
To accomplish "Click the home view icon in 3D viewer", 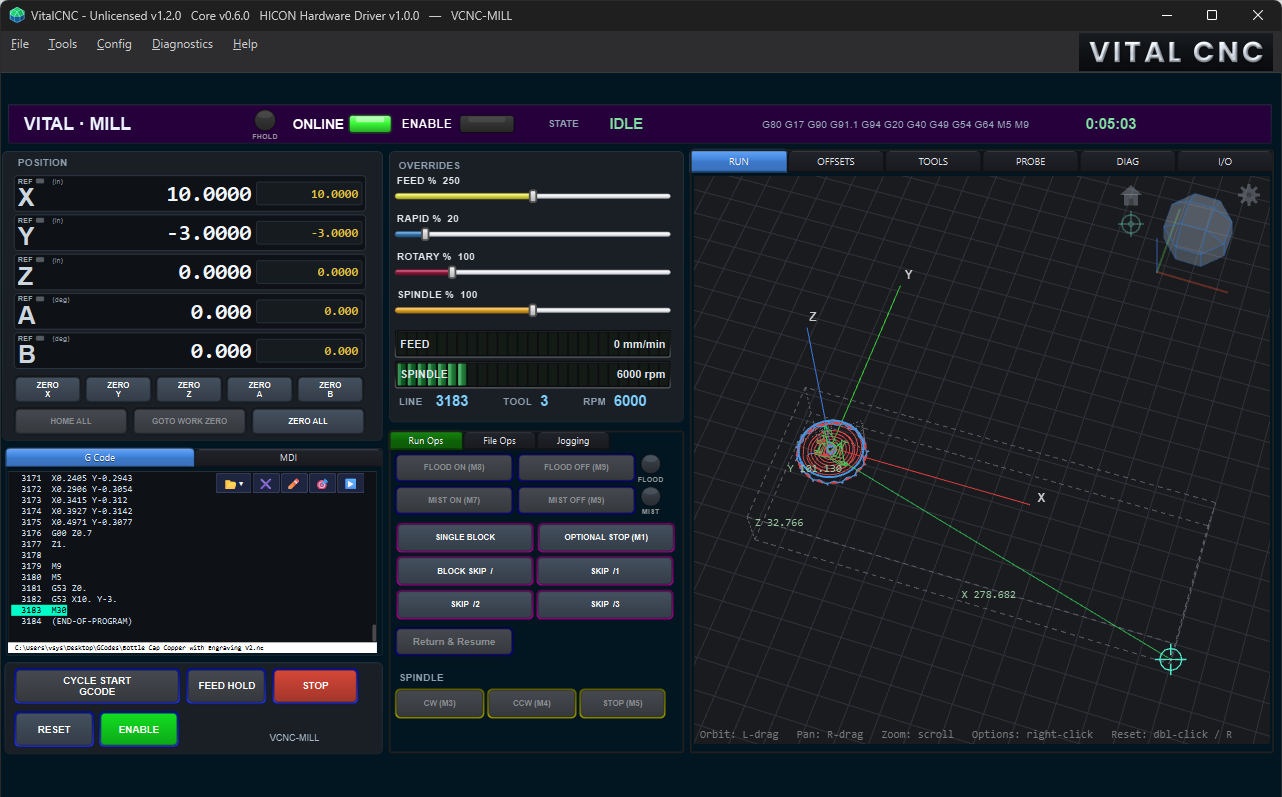I will [1131, 195].
